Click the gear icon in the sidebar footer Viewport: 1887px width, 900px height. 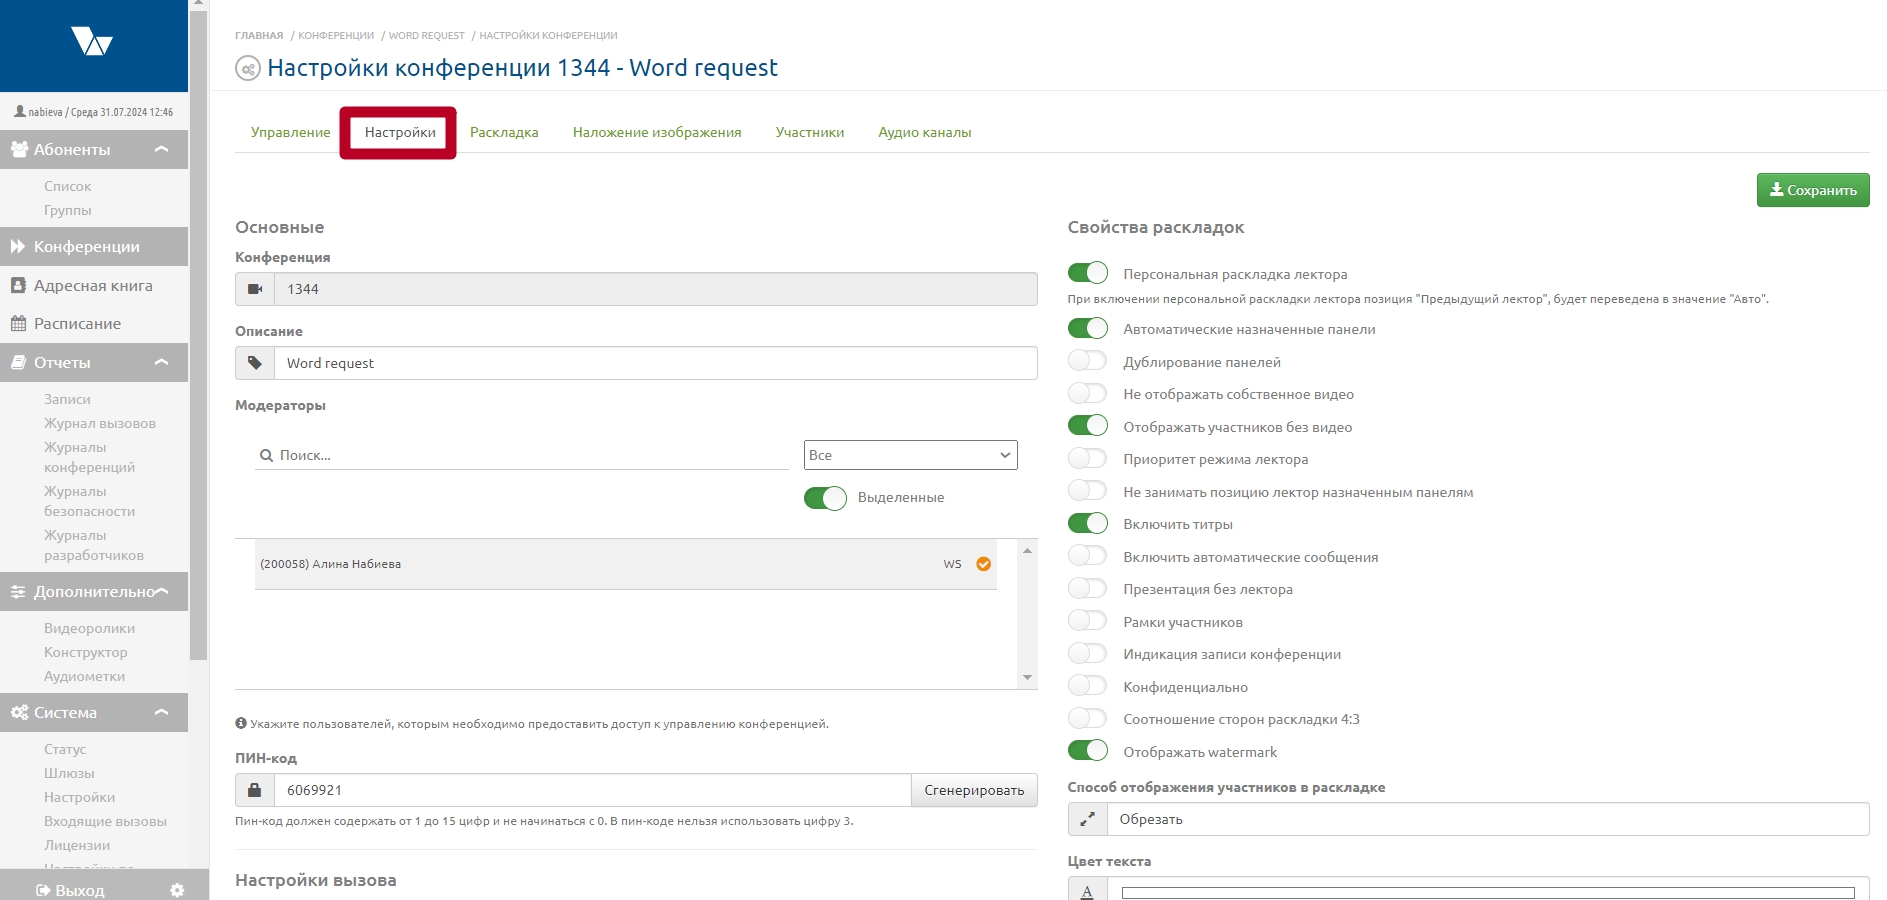pos(177,890)
